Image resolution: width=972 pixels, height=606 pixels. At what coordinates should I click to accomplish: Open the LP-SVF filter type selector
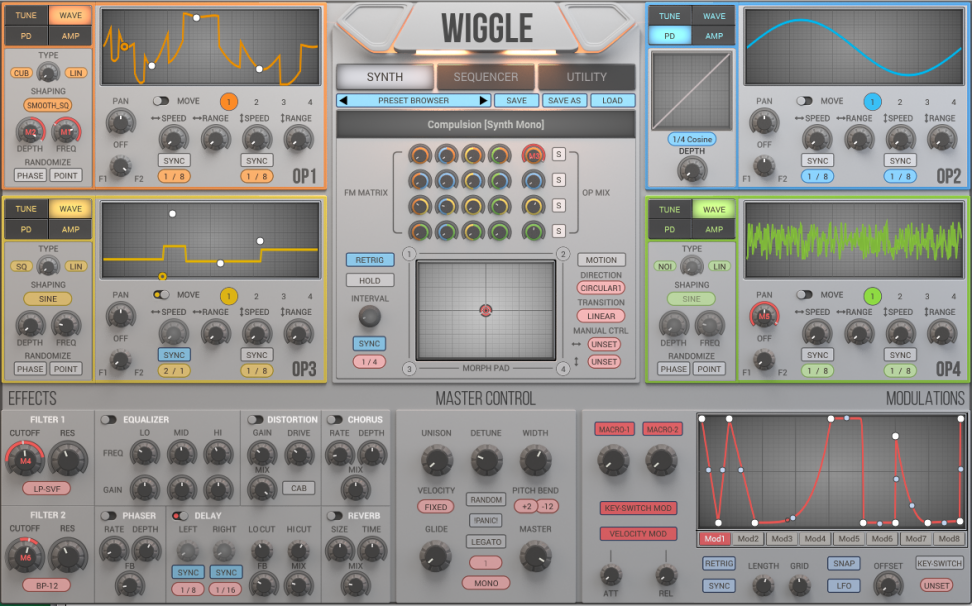[47, 489]
